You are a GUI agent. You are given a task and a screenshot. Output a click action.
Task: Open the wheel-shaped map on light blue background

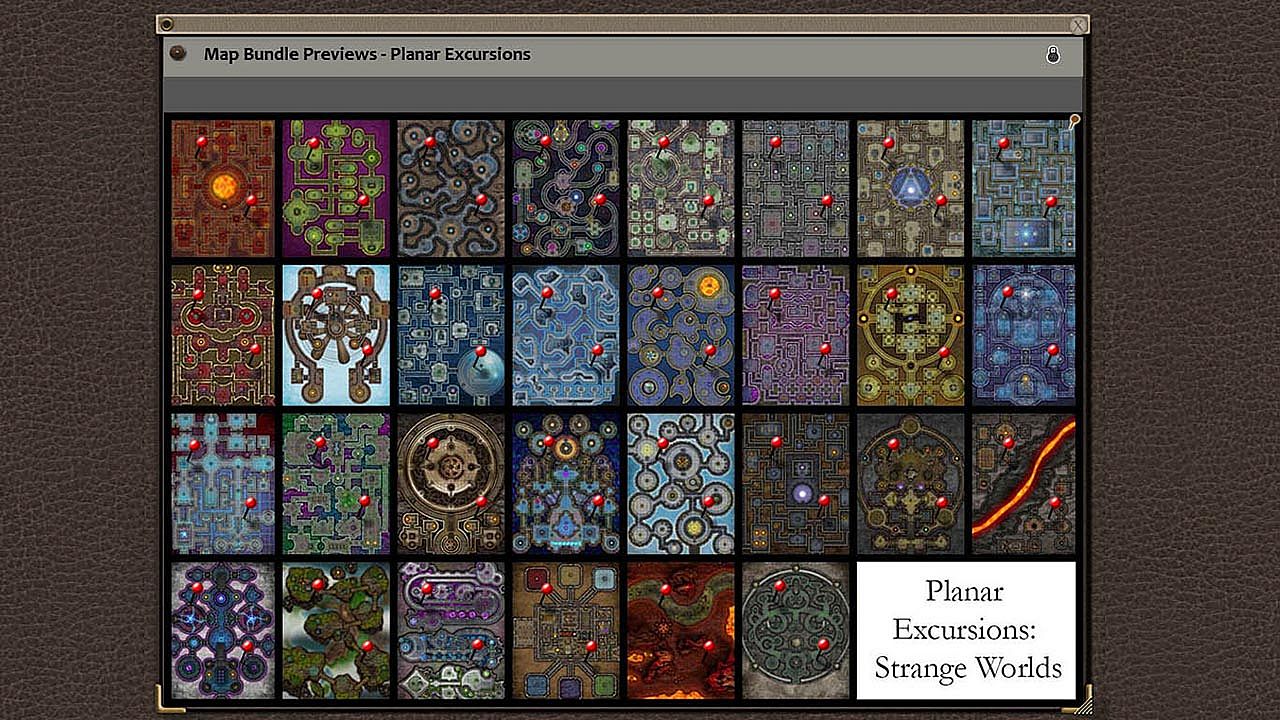click(x=336, y=335)
